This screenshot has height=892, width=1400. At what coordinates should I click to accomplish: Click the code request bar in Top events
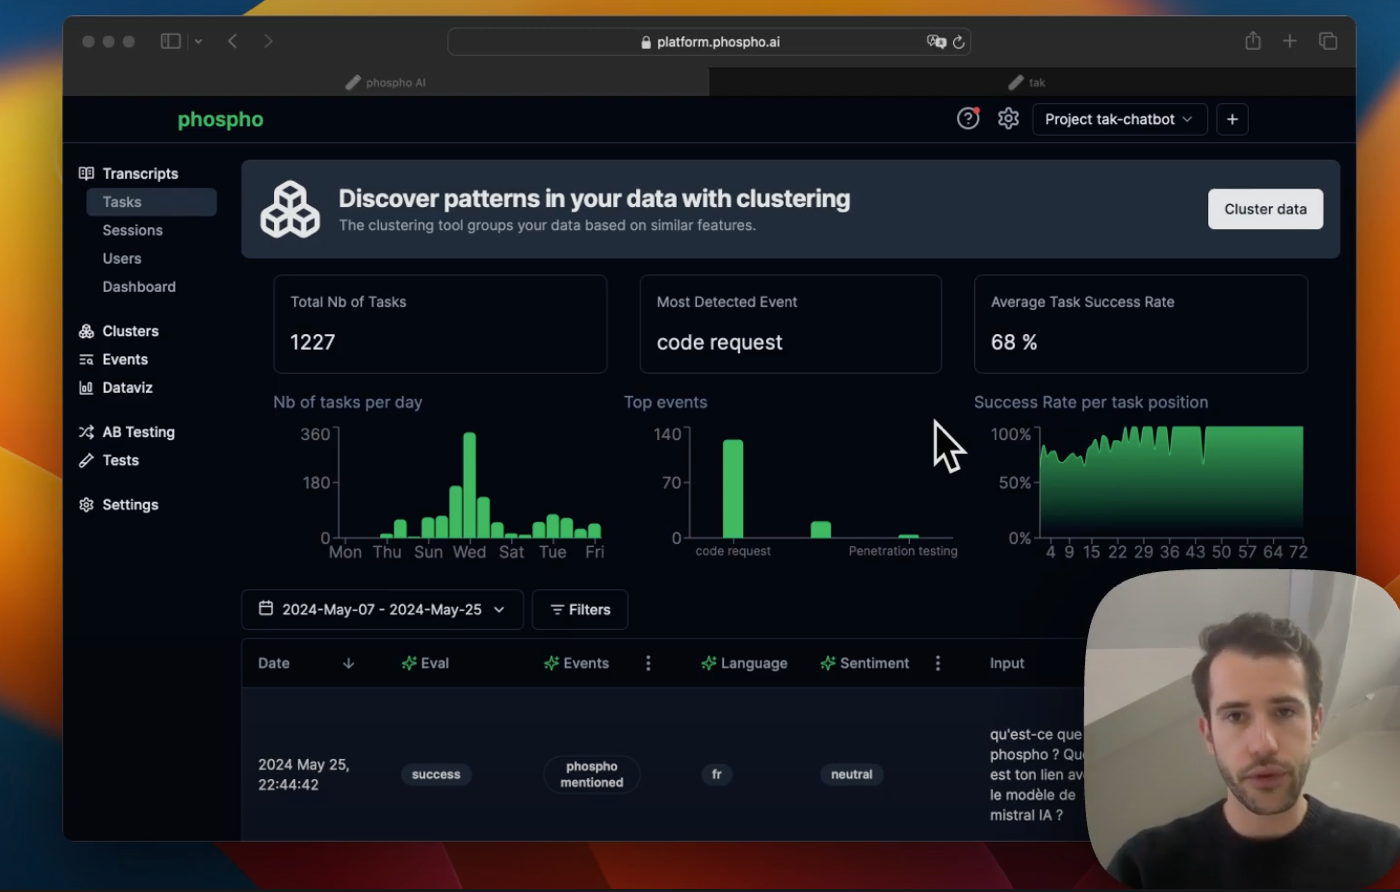tap(733, 489)
